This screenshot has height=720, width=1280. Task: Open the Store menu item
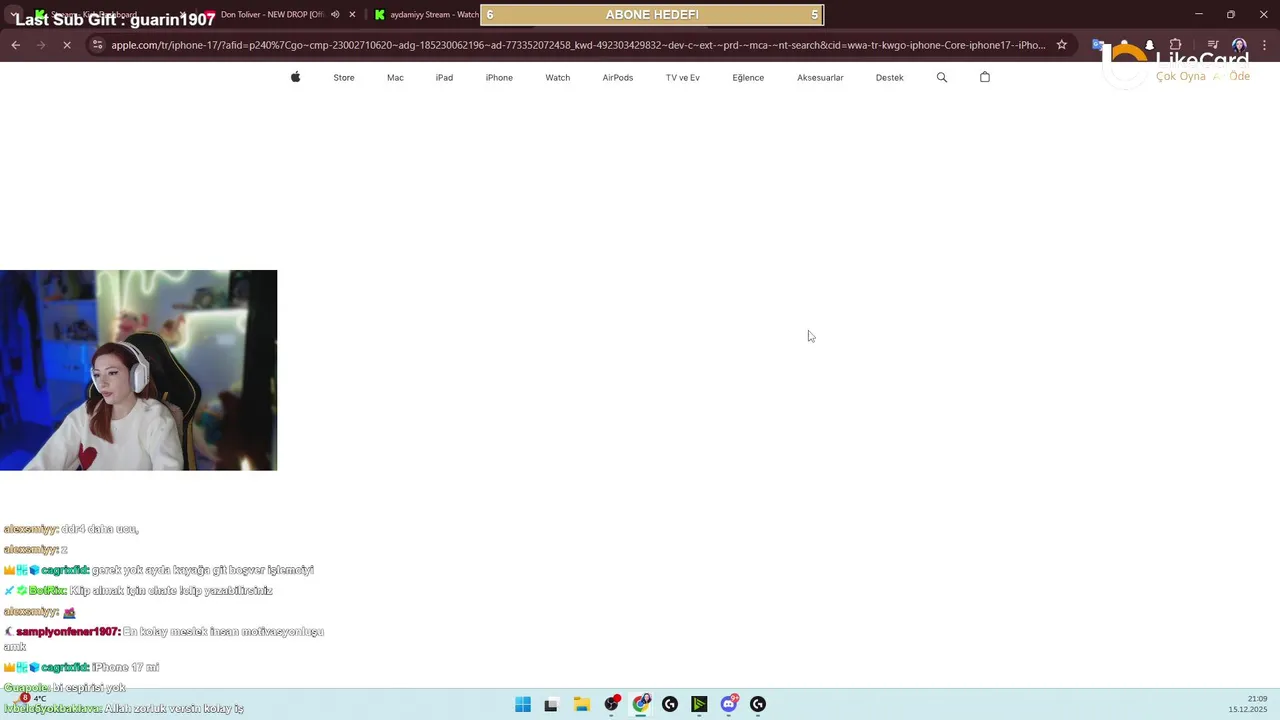(344, 77)
